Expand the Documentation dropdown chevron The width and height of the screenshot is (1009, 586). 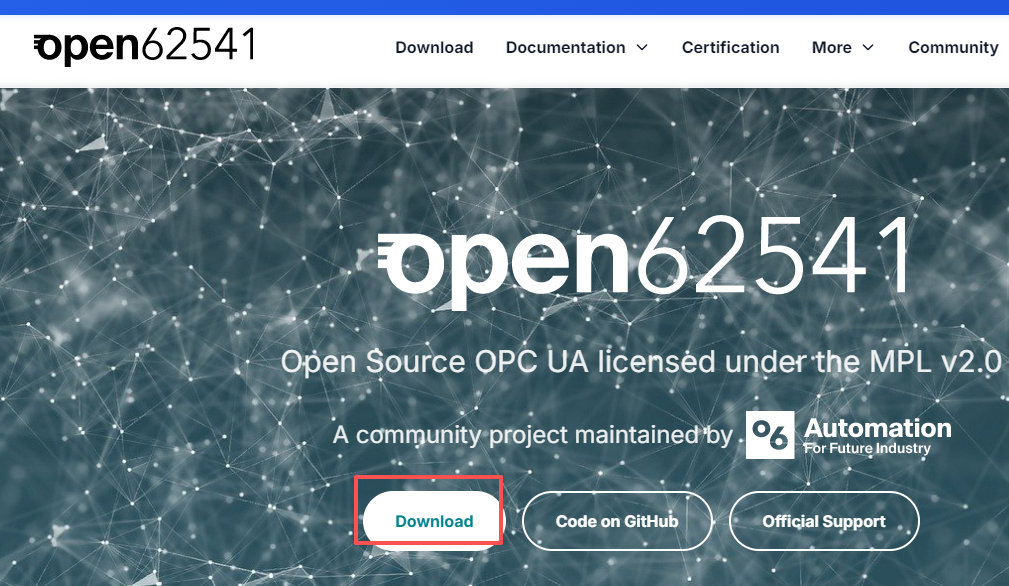coord(642,48)
